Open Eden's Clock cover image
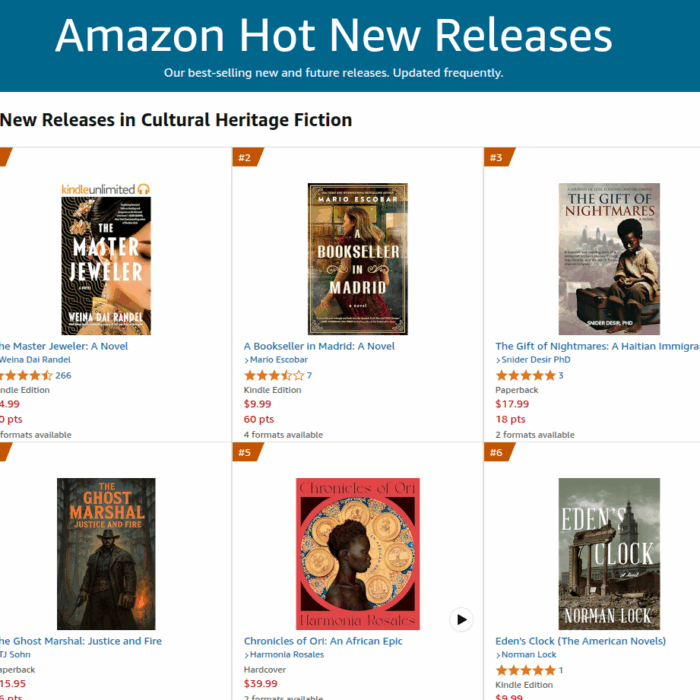The image size is (700, 700). [609, 554]
